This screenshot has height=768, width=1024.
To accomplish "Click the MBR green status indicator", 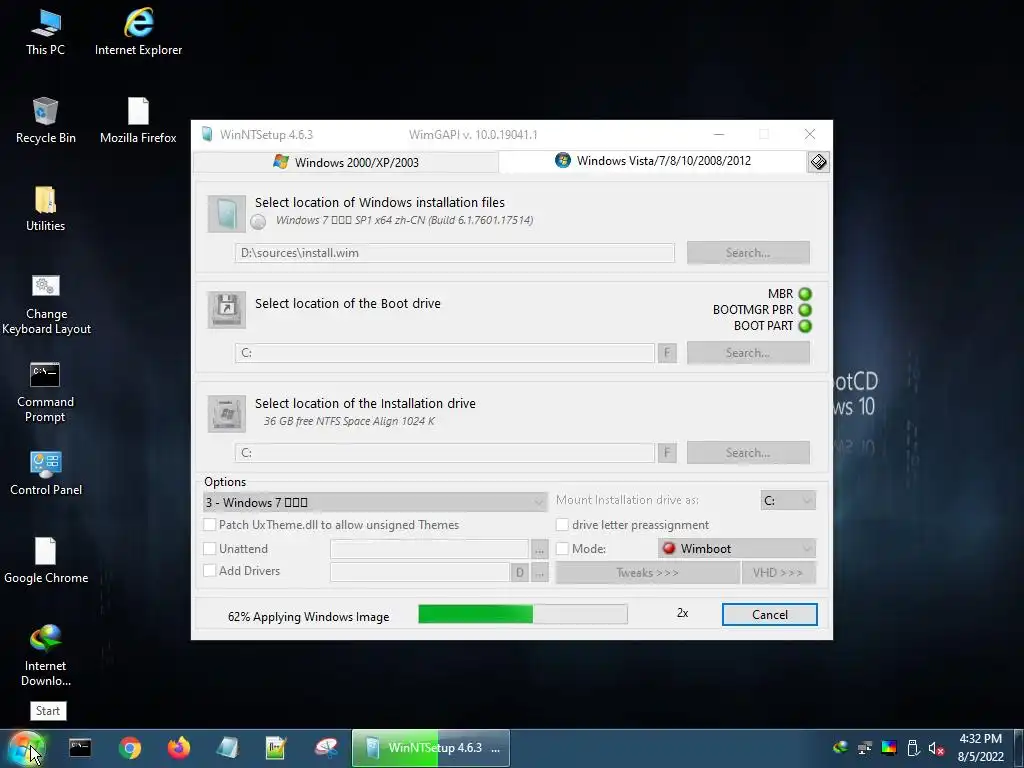I will coord(805,294).
